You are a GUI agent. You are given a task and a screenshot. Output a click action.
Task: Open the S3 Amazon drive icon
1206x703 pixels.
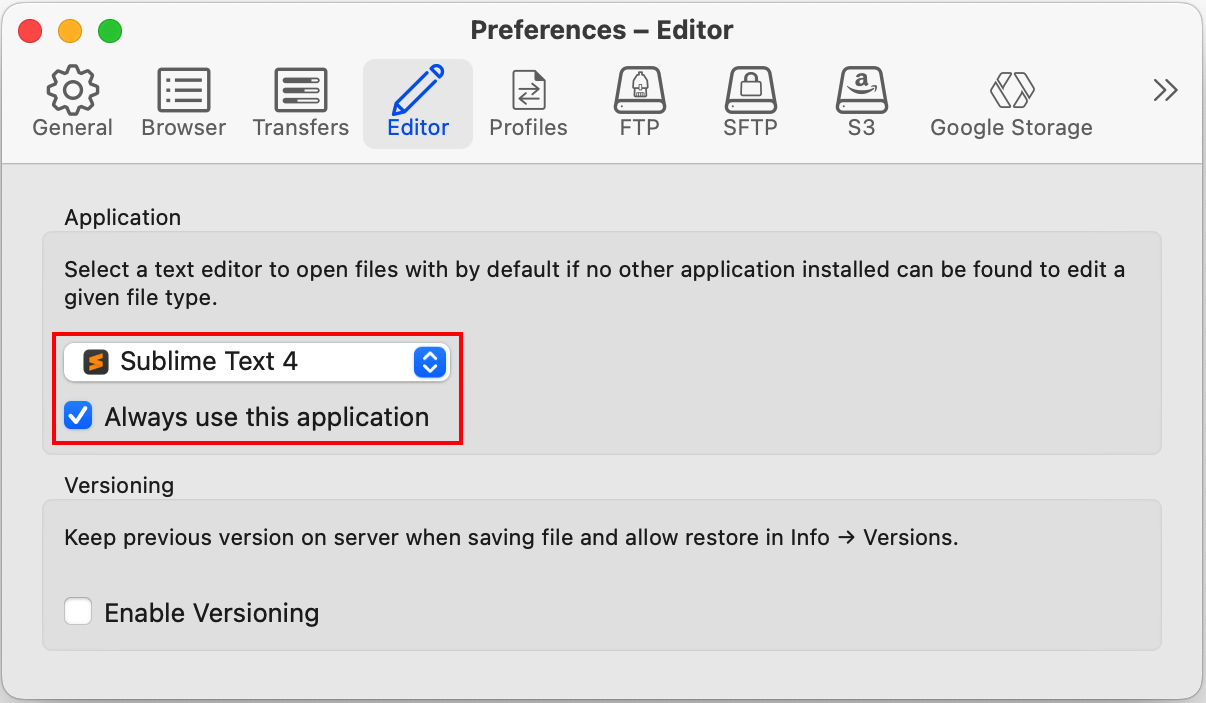pyautogui.click(x=862, y=90)
